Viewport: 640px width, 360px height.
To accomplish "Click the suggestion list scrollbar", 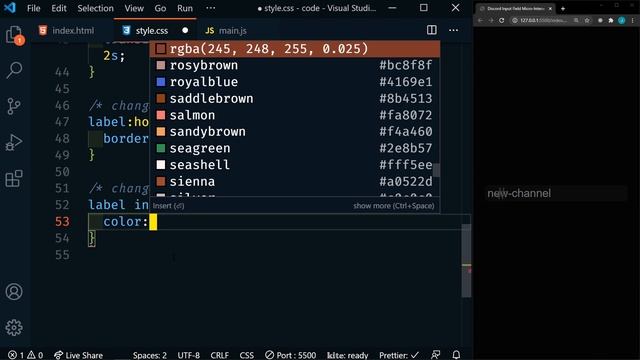I will pyautogui.click(x=436, y=170).
